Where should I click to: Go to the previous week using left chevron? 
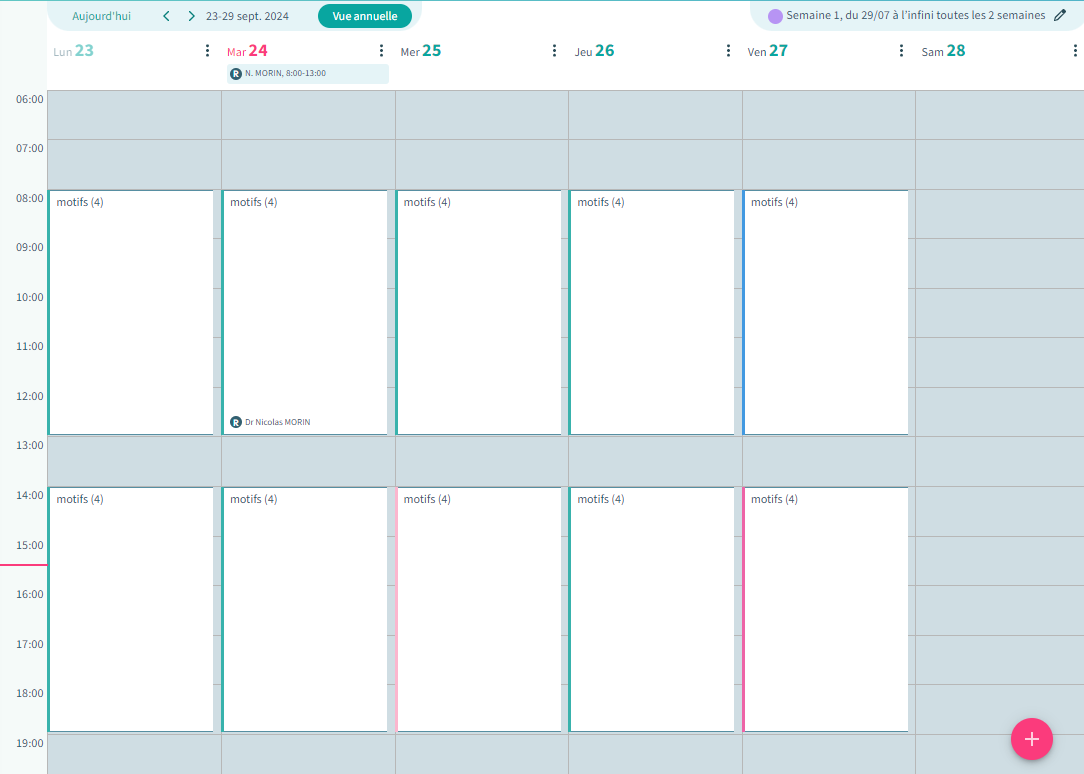(x=166, y=16)
